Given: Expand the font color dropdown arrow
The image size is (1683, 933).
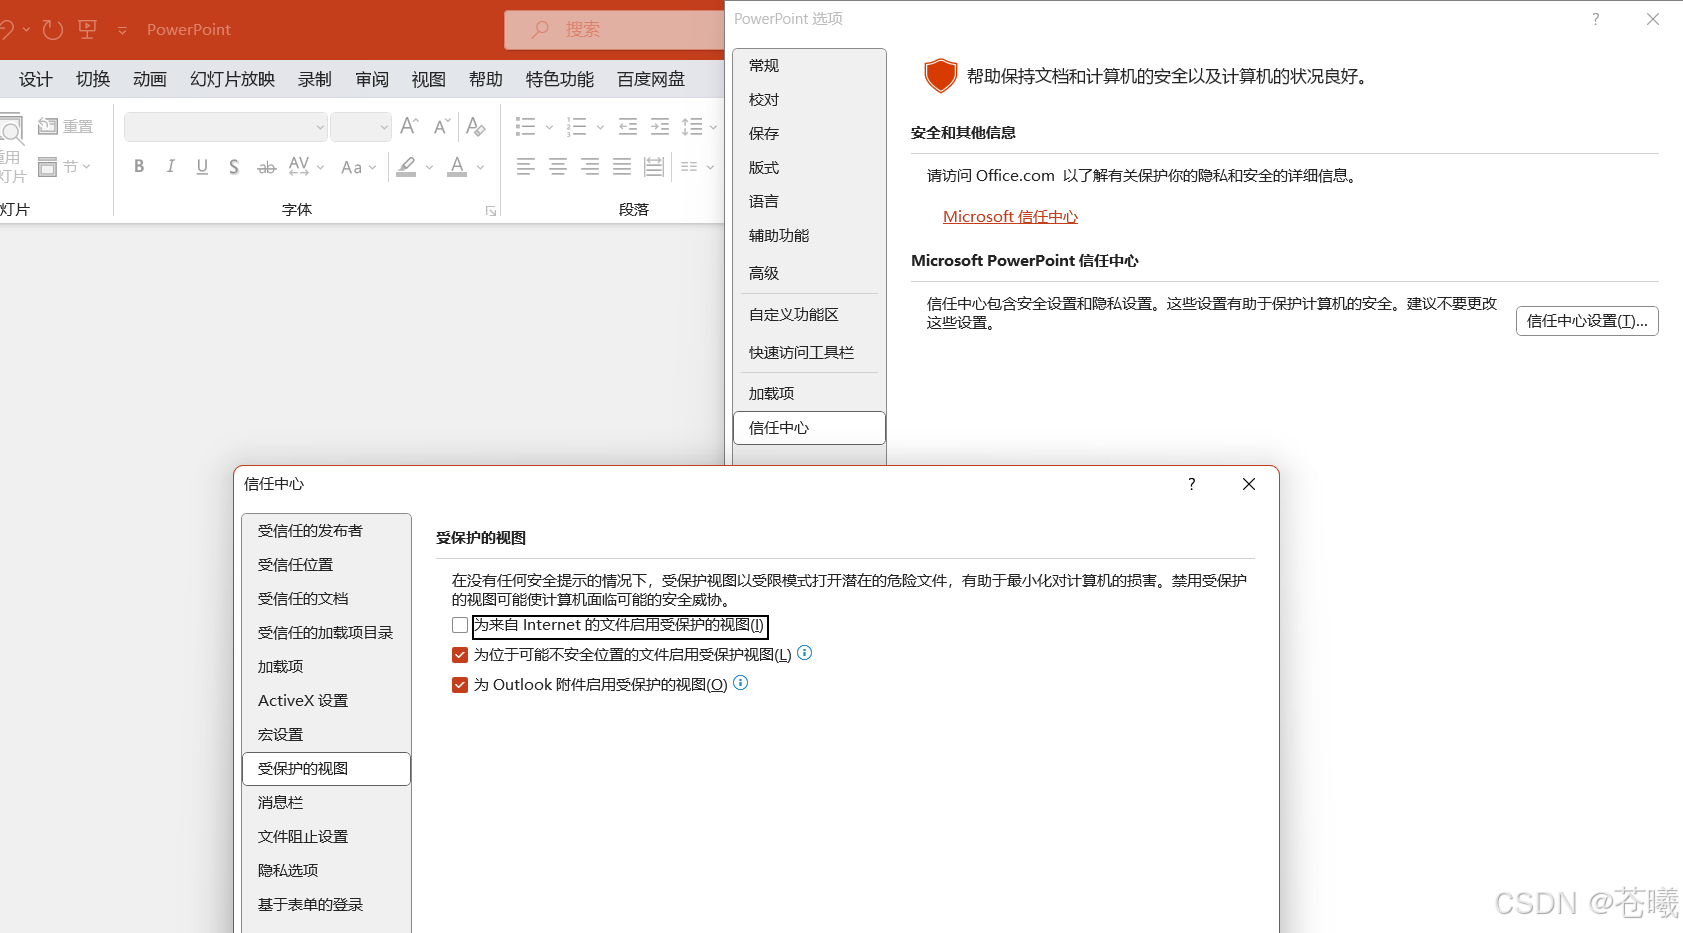Looking at the screenshot, I should (x=480, y=167).
